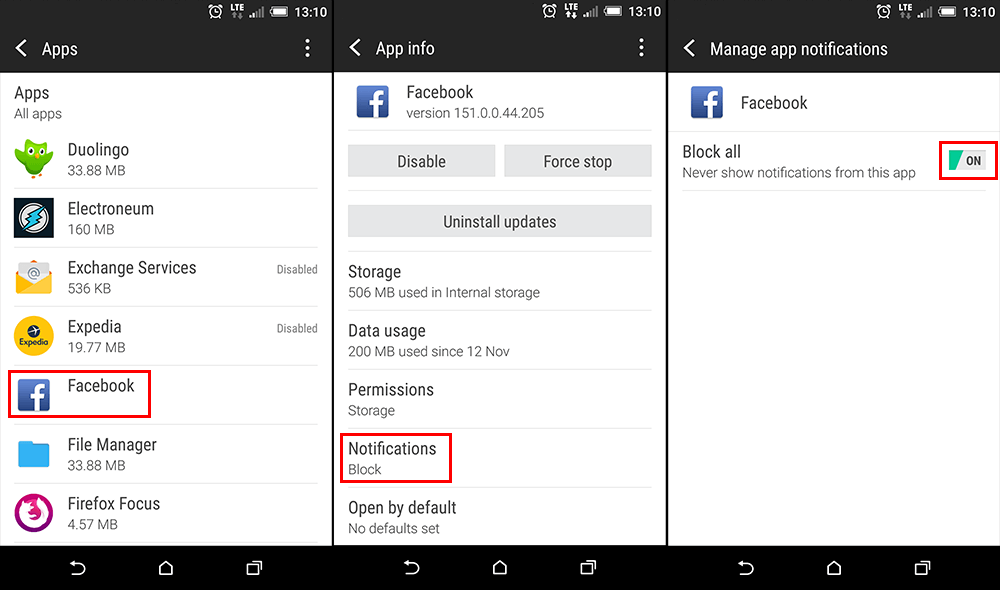Open Data usage for Facebook
Screen dimensions: 1000x590
tap(500, 341)
